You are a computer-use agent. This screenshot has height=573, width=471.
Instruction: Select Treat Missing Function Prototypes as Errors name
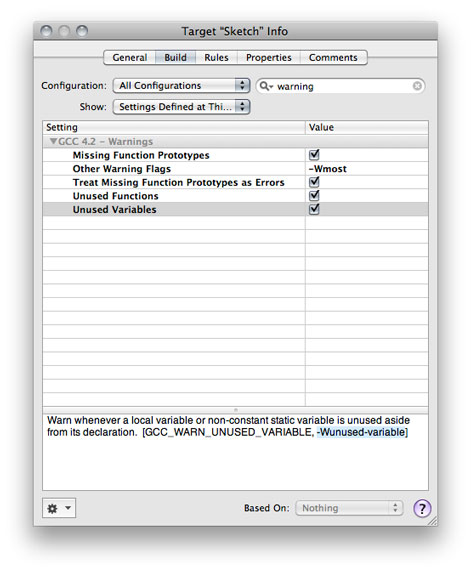[x=178, y=182]
